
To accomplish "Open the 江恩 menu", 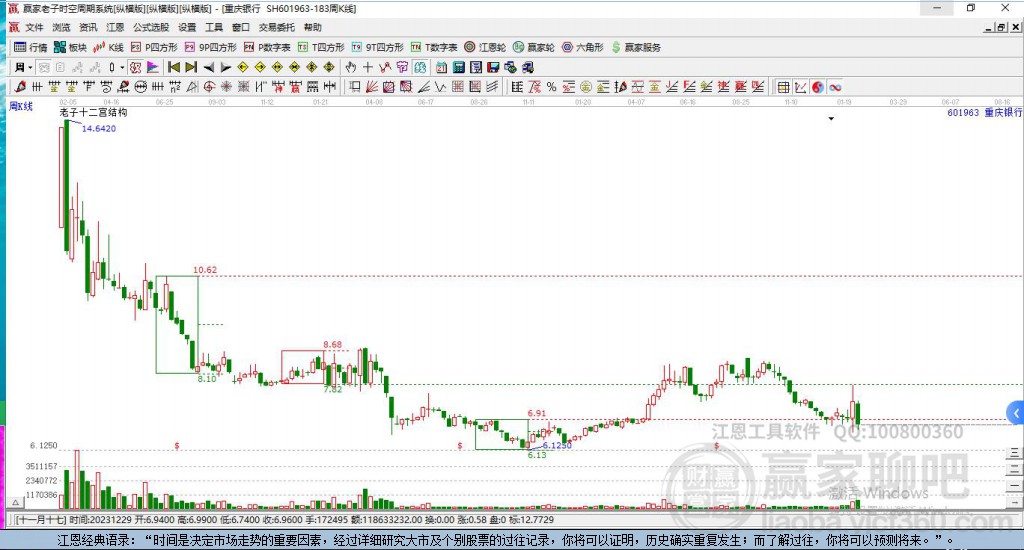I will (x=115, y=27).
